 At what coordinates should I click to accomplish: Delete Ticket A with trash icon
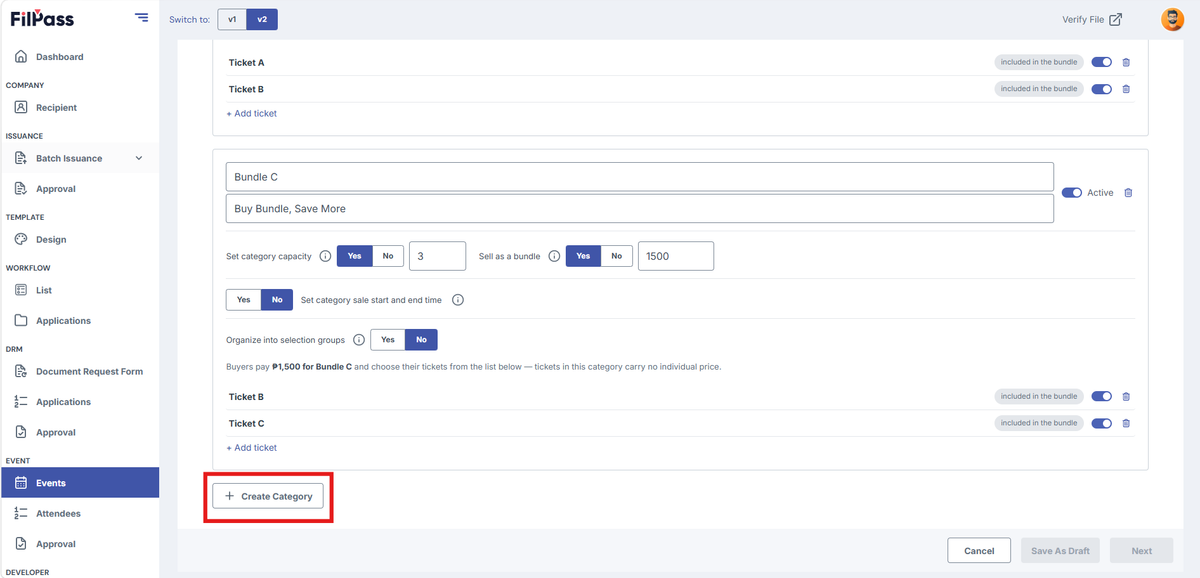tap(1126, 62)
